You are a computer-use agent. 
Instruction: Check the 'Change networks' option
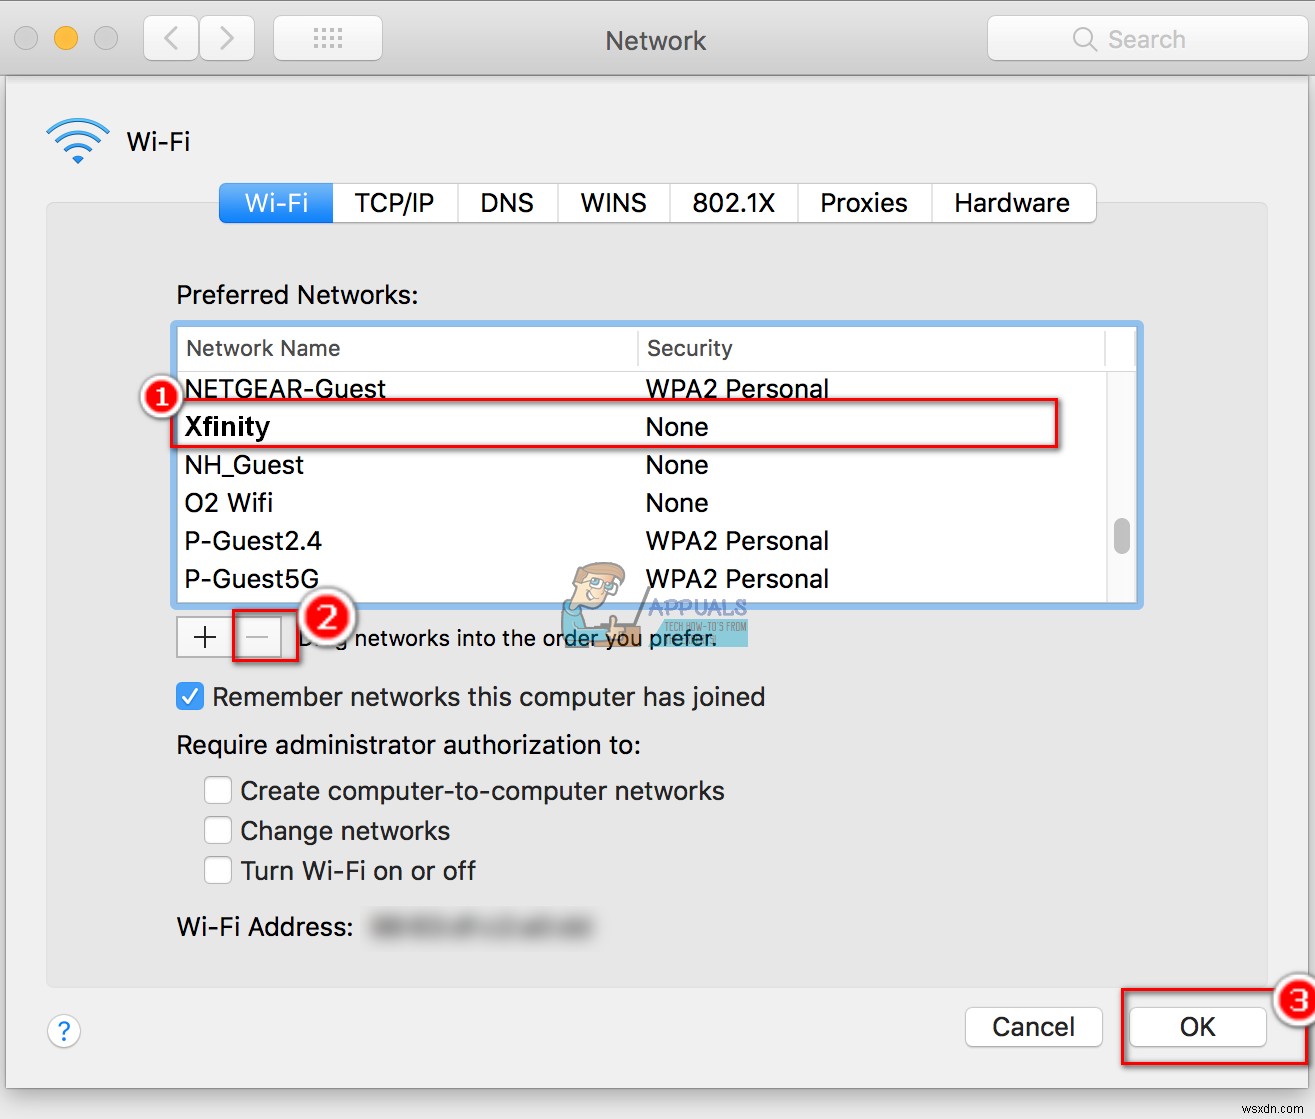click(x=217, y=830)
